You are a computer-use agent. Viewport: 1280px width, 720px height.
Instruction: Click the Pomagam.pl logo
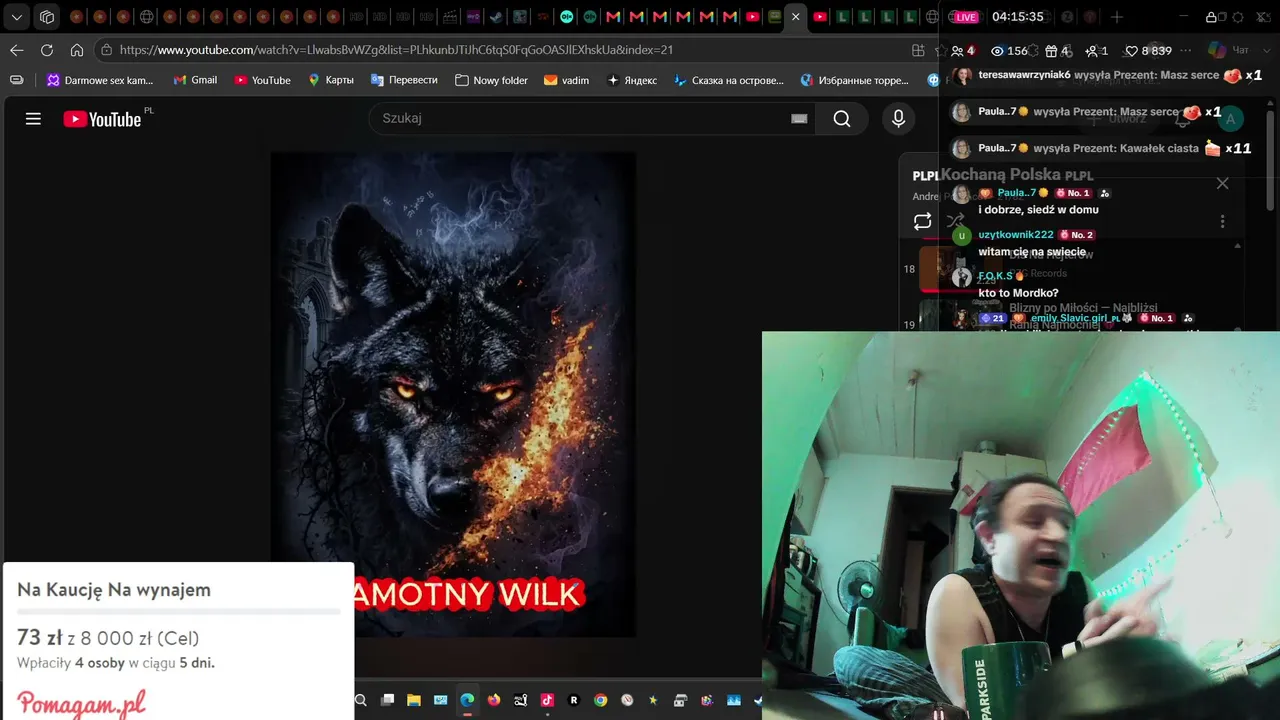click(x=81, y=702)
